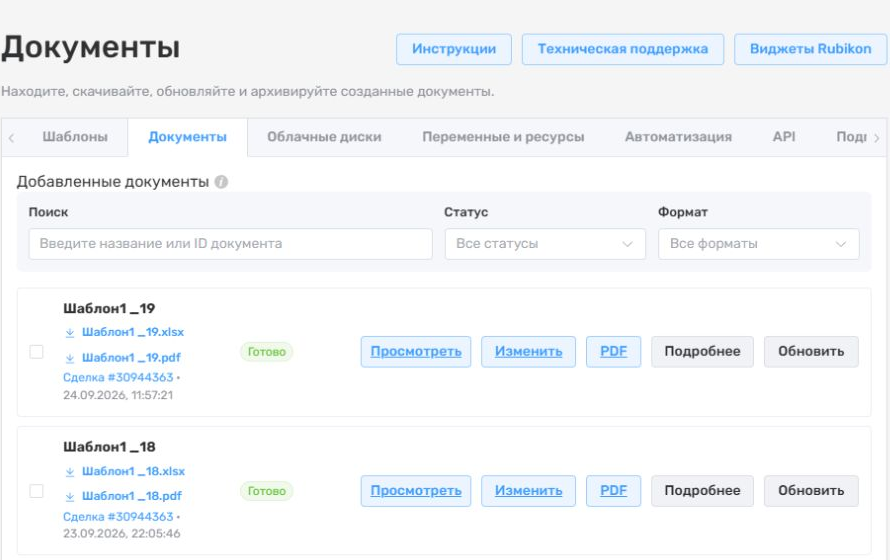Switch to the API tab
890x560 pixels.
784,137
